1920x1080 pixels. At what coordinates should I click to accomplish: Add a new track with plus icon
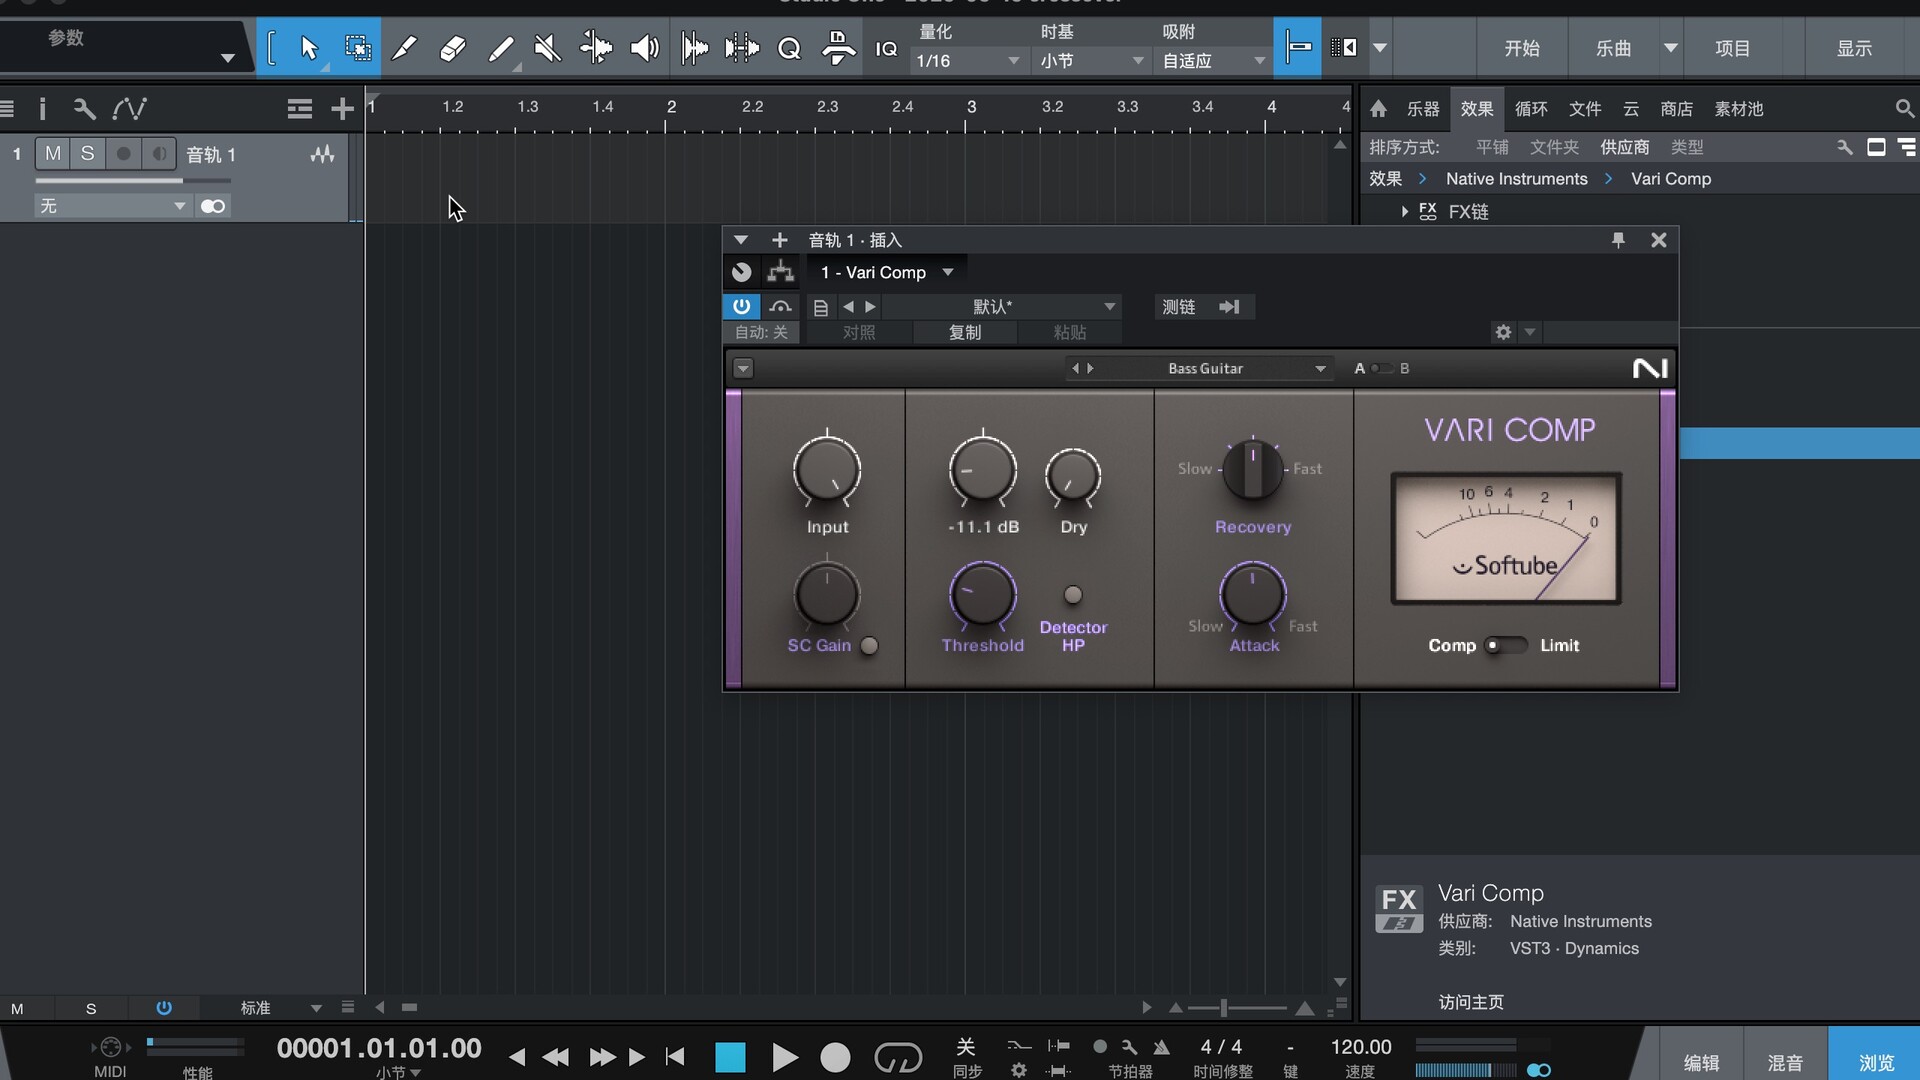[x=342, y=108]
